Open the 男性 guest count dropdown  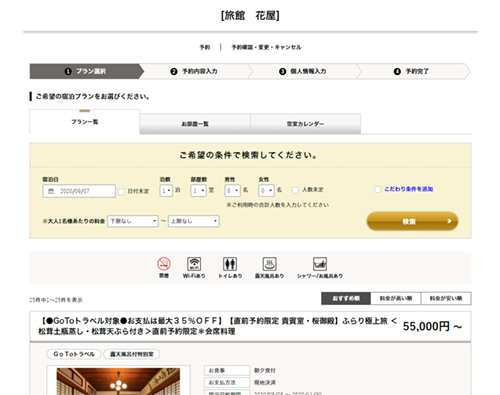(x=232, y=191)
